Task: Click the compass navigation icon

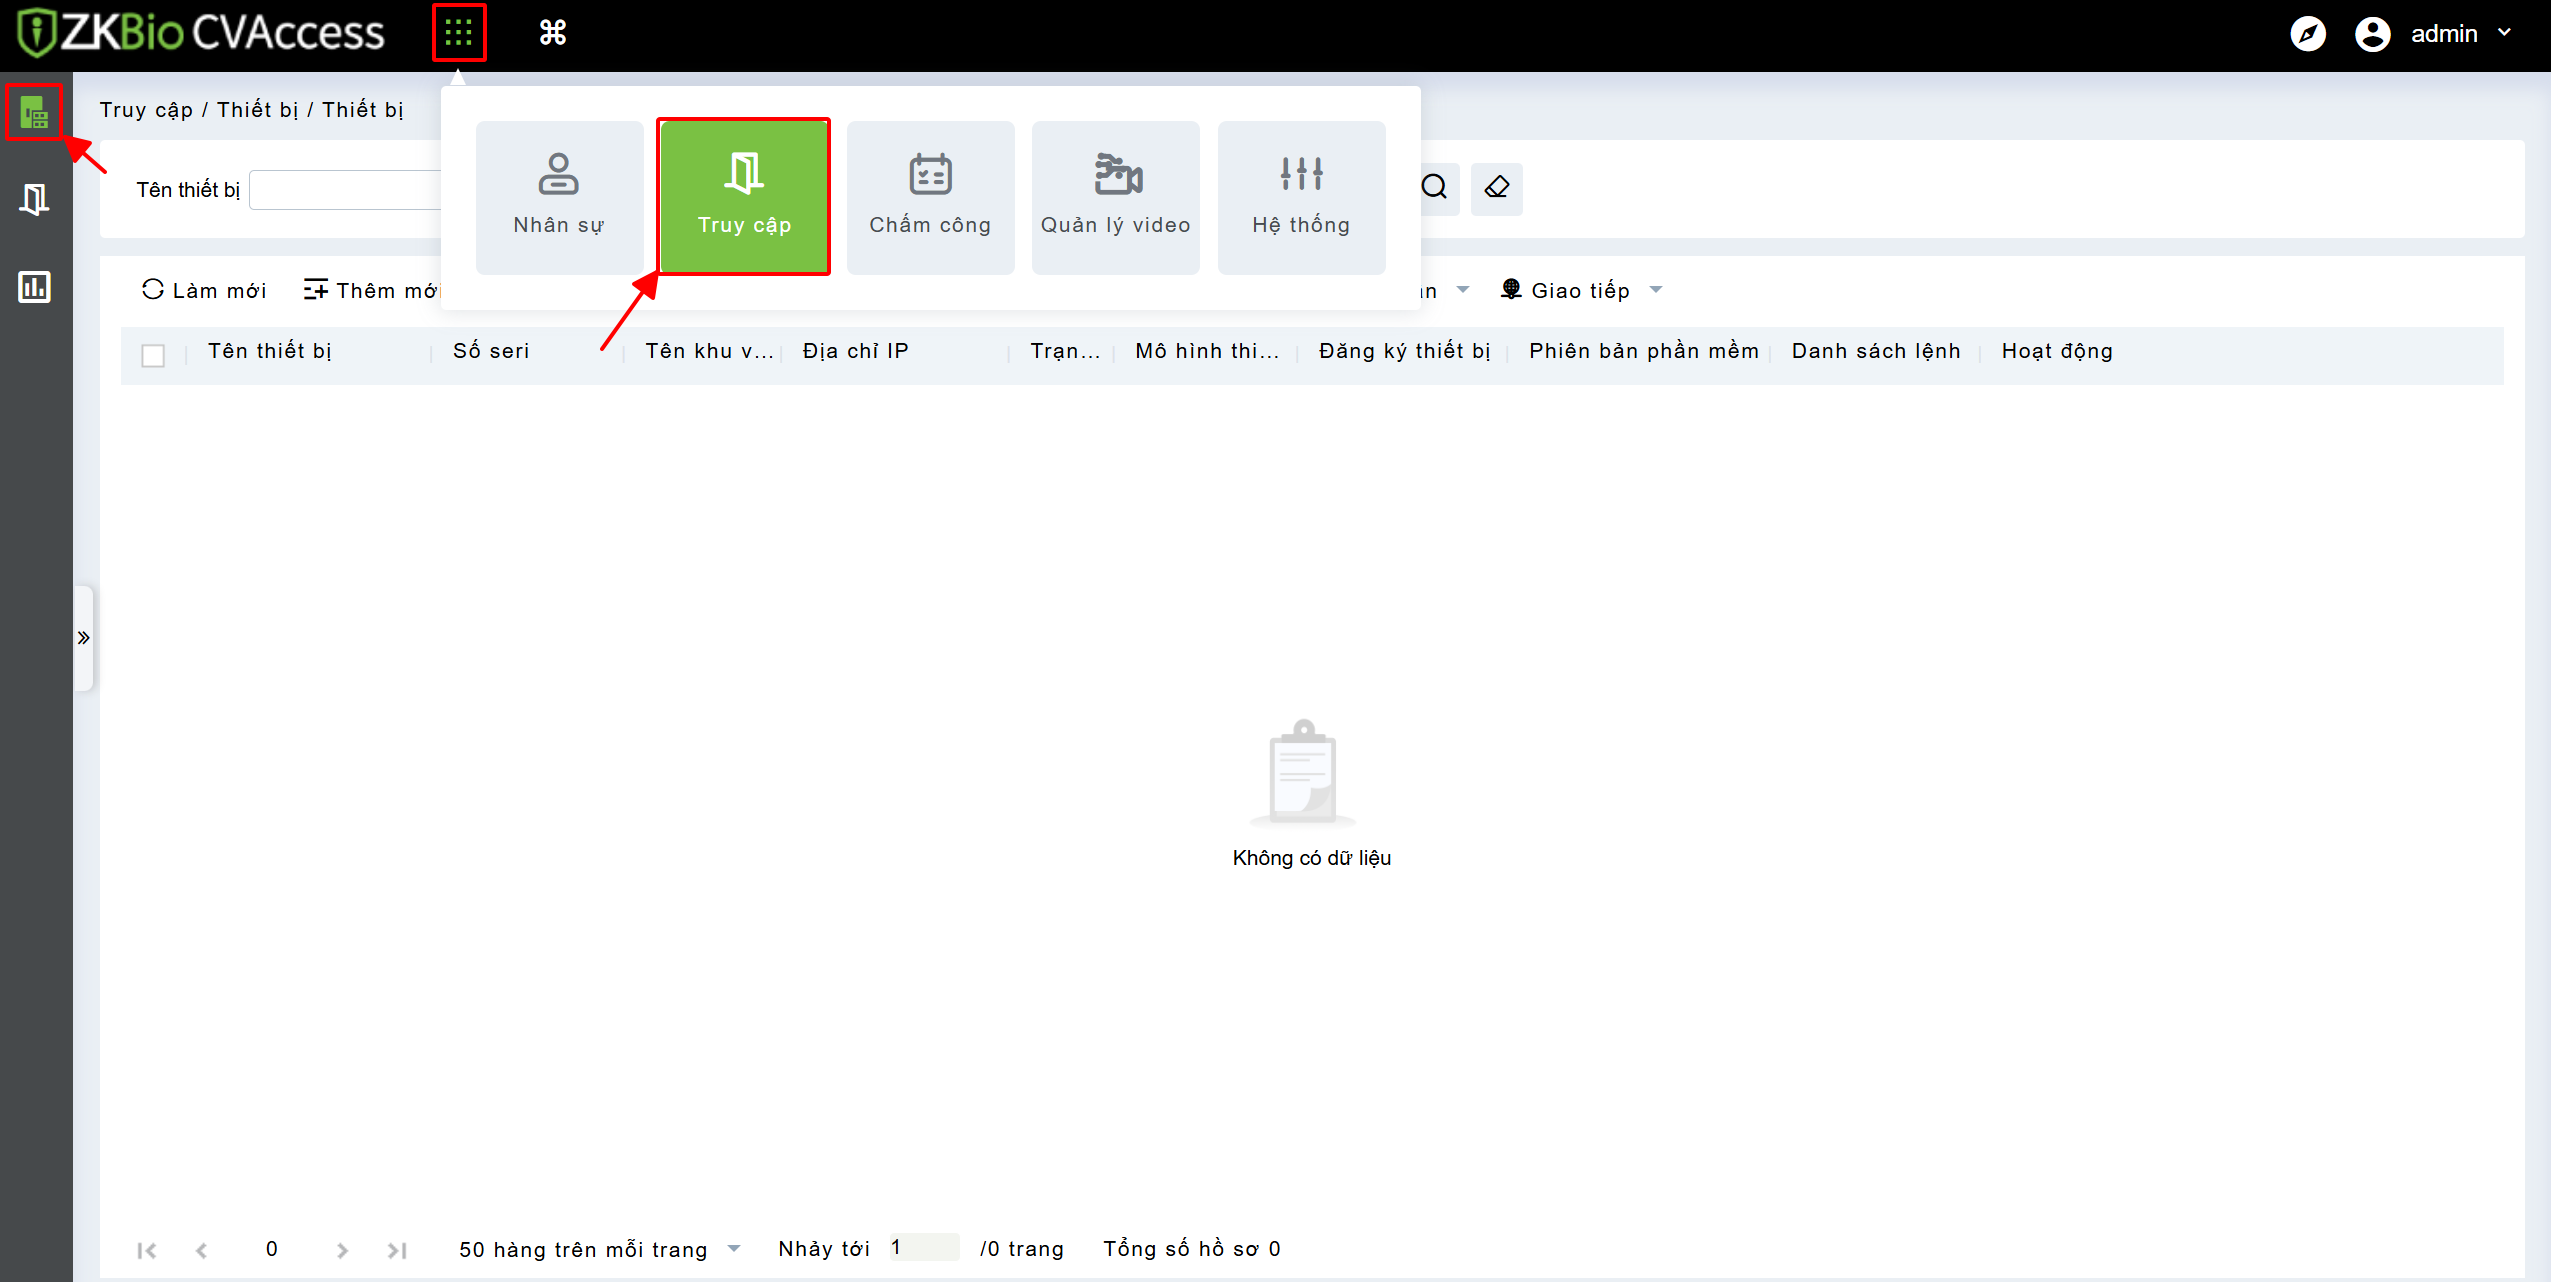Action: tap(2307, 34)
